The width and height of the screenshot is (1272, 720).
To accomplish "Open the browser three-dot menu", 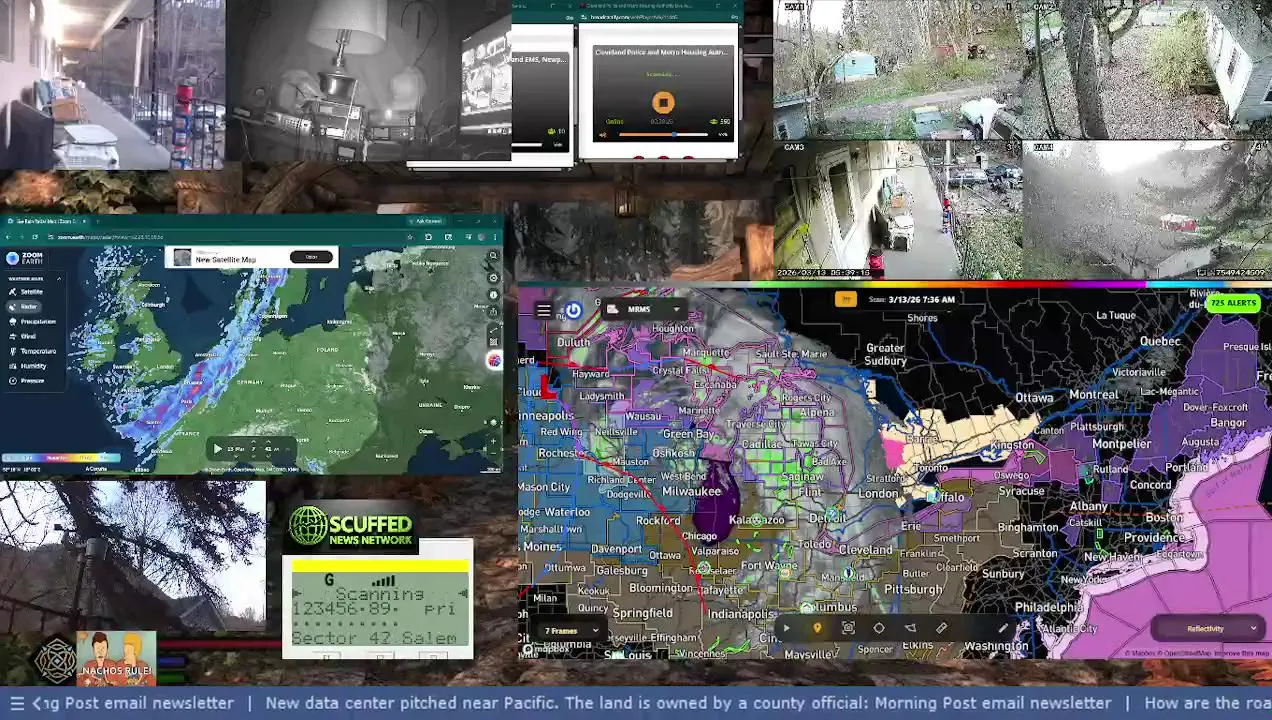I will tap(495, 237).
